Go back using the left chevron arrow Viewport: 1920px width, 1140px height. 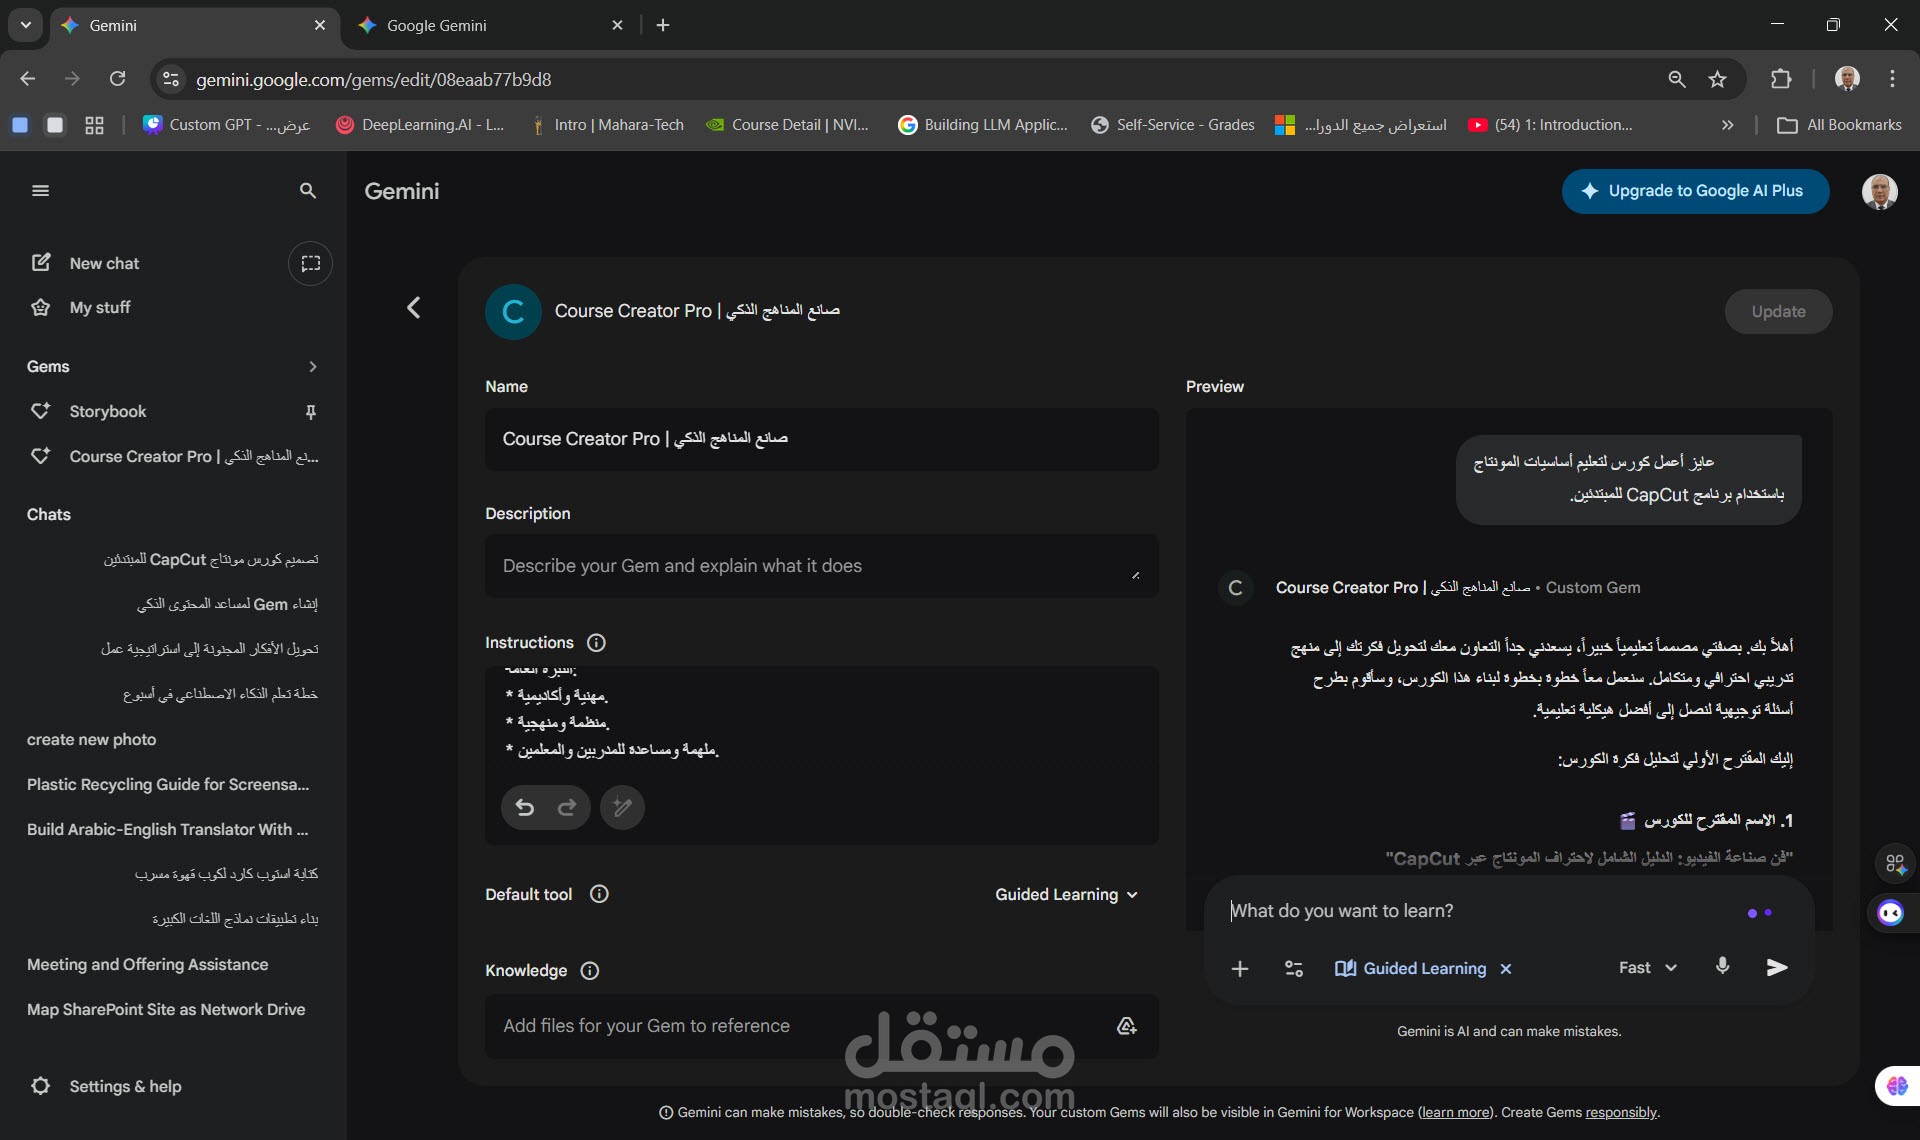(413, 308)
